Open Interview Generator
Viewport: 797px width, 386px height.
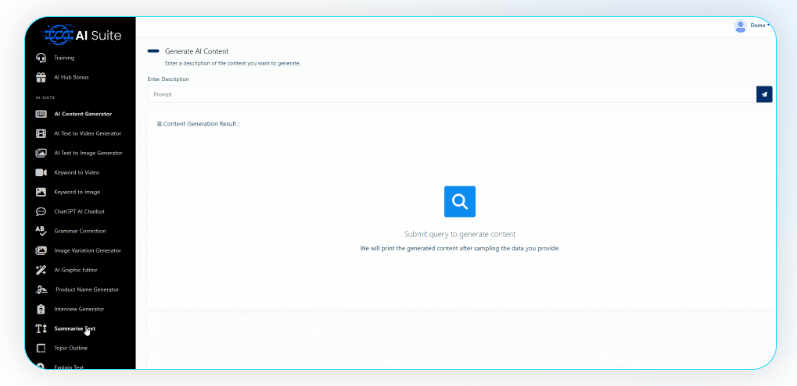pyautogui.click(x=80, y=309)
